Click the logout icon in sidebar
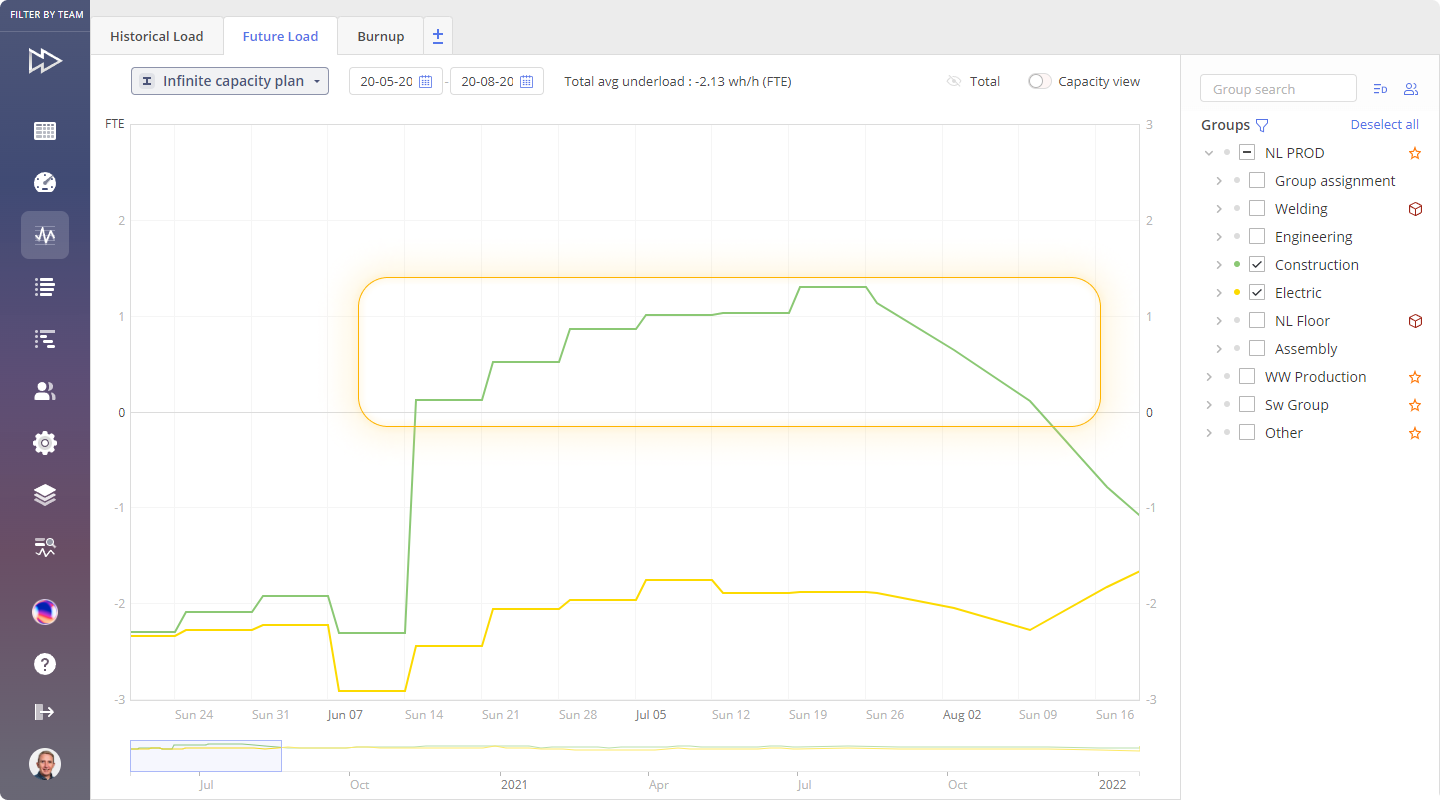1440x800 pixels. pos(45,712)
